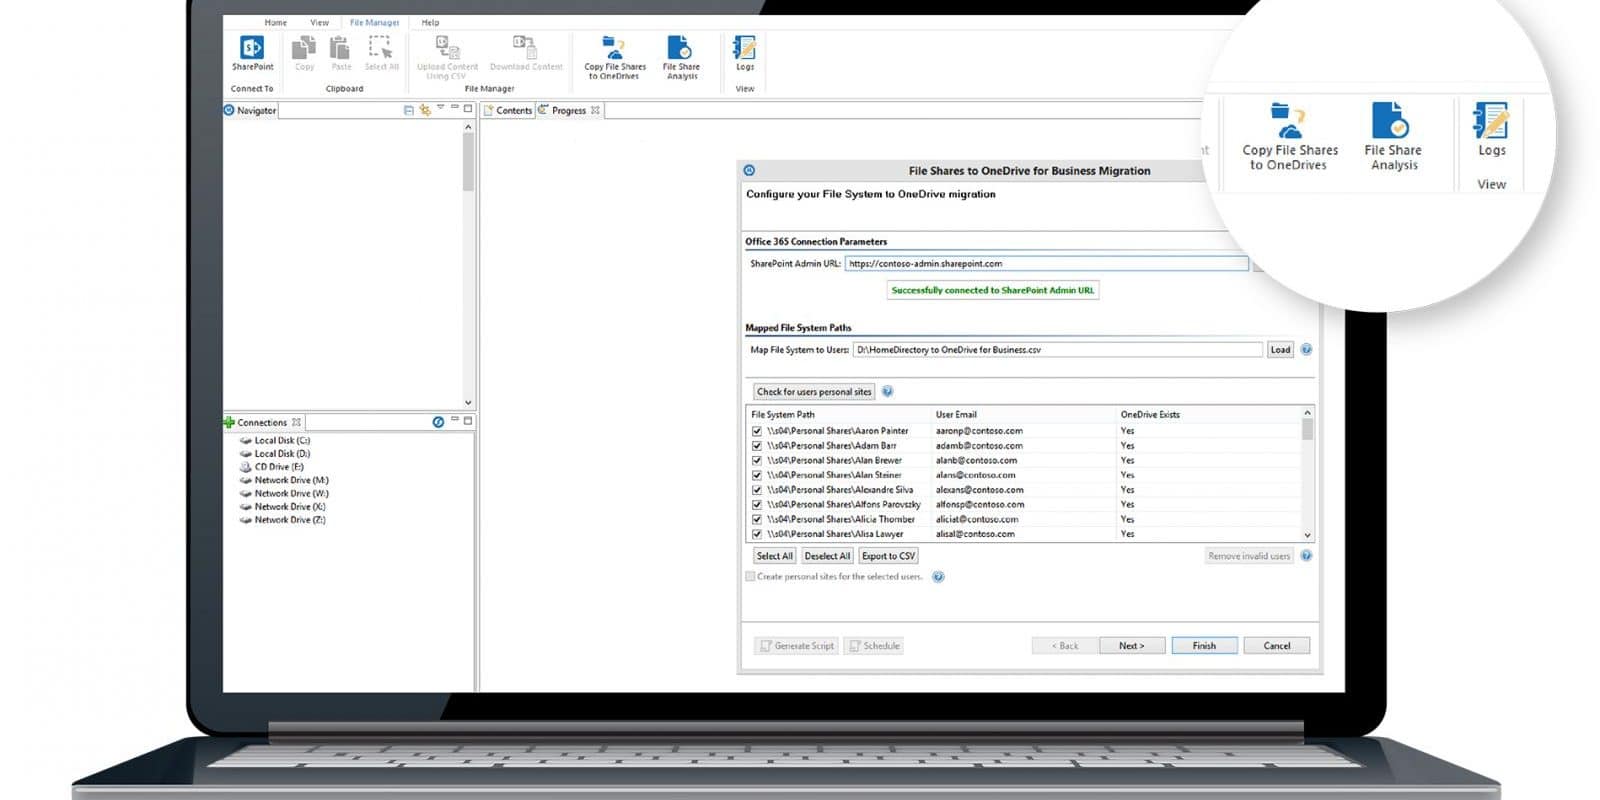Open Navigator view menu dropdown arrow
Image resolution: width=1600 pixels, height=800 pixels.
click(440, 108)
